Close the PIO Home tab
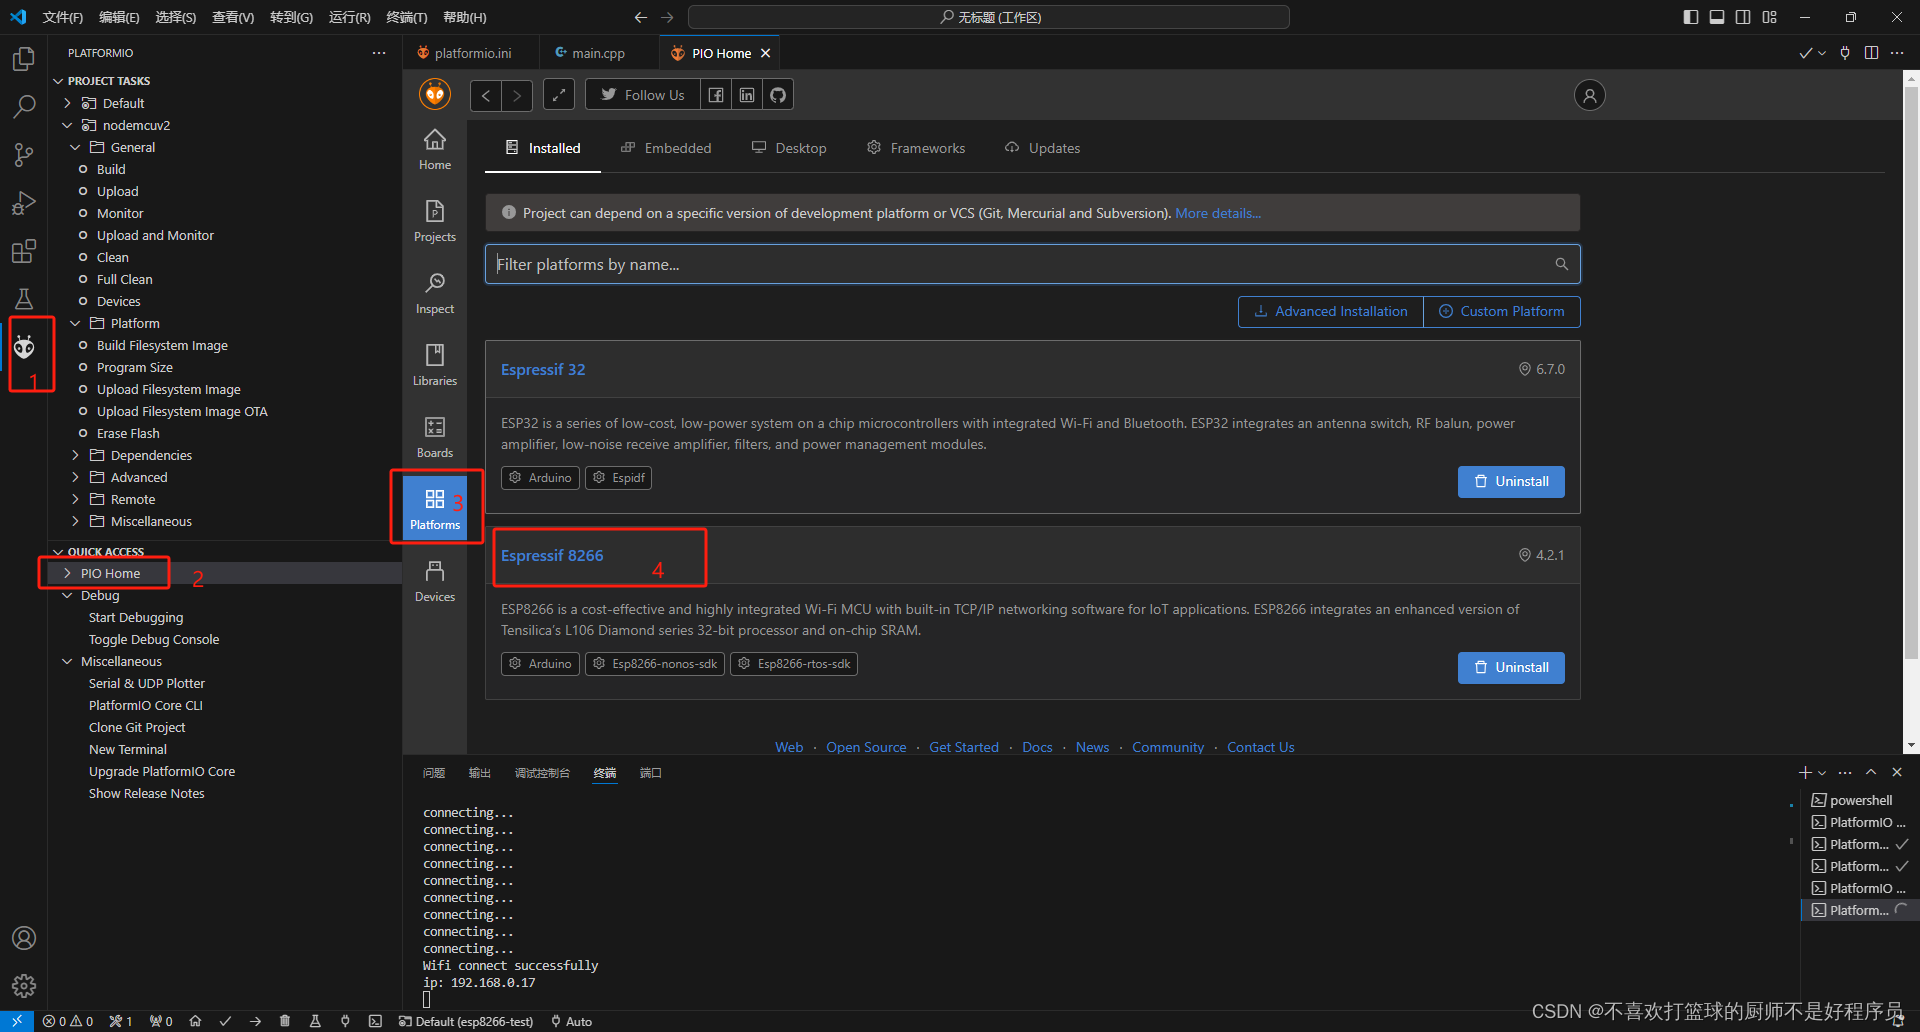1920x1032 pixels. coord(766,53)
